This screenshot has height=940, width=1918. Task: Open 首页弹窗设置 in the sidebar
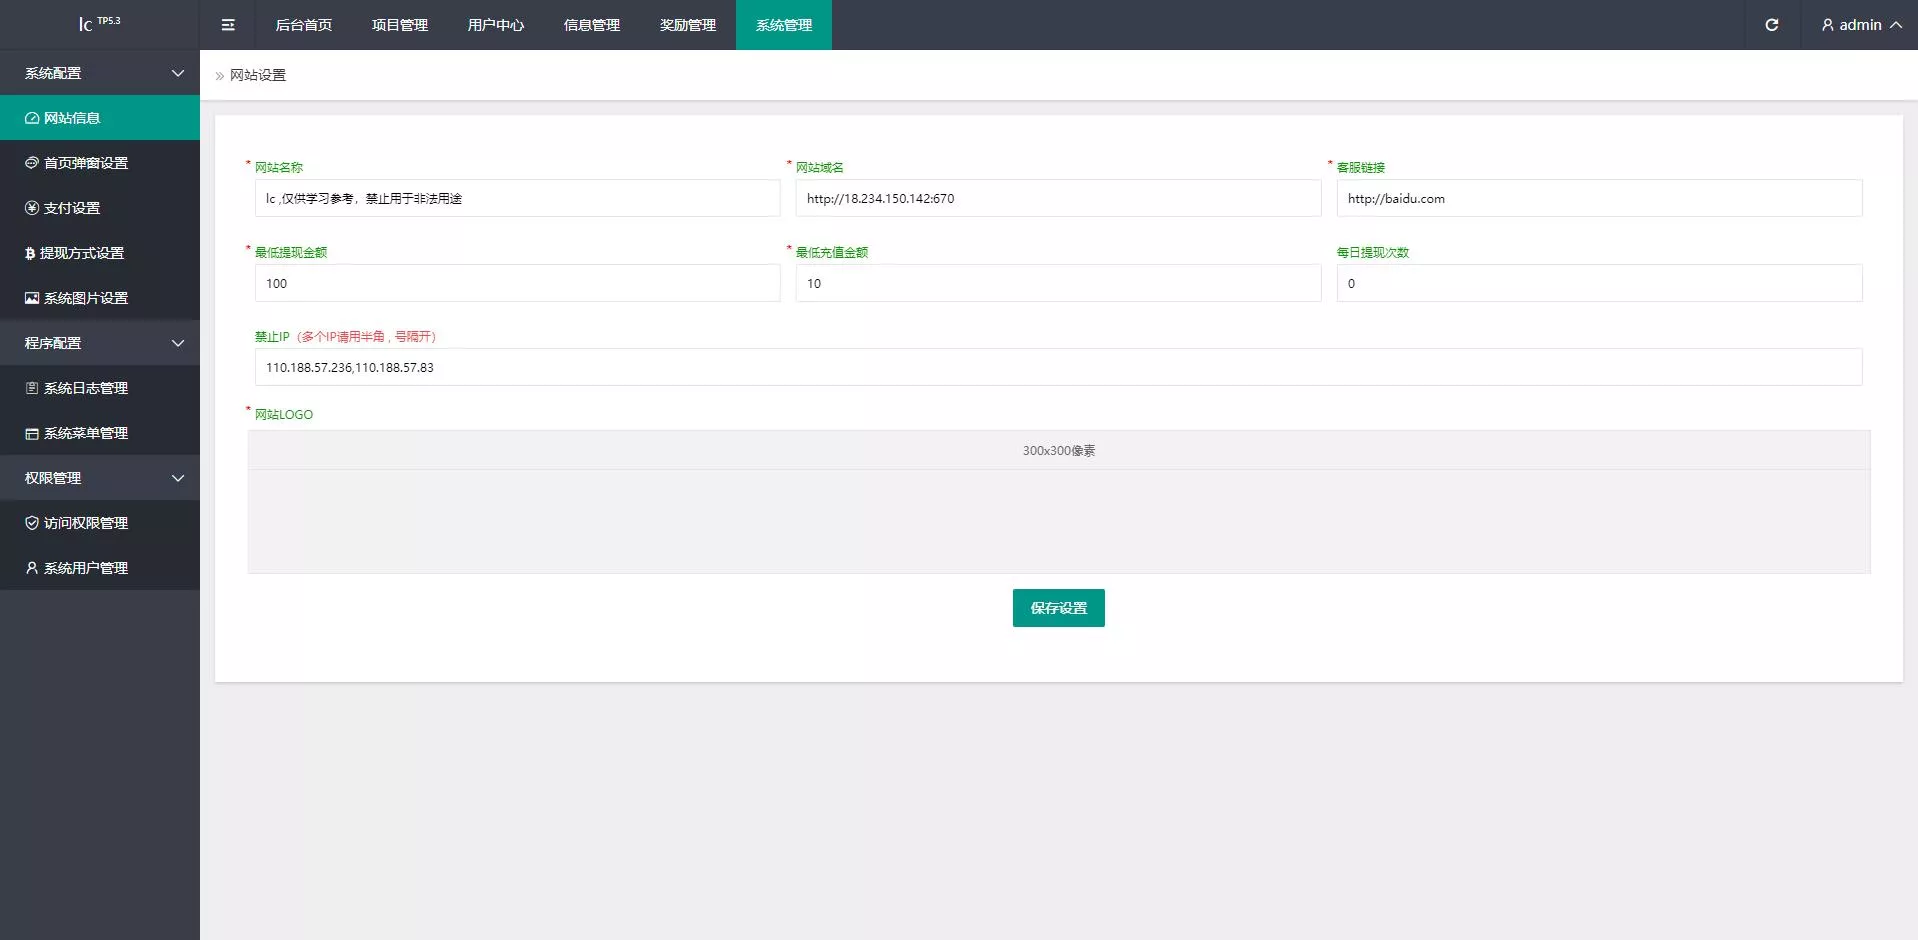pos(86,163)
